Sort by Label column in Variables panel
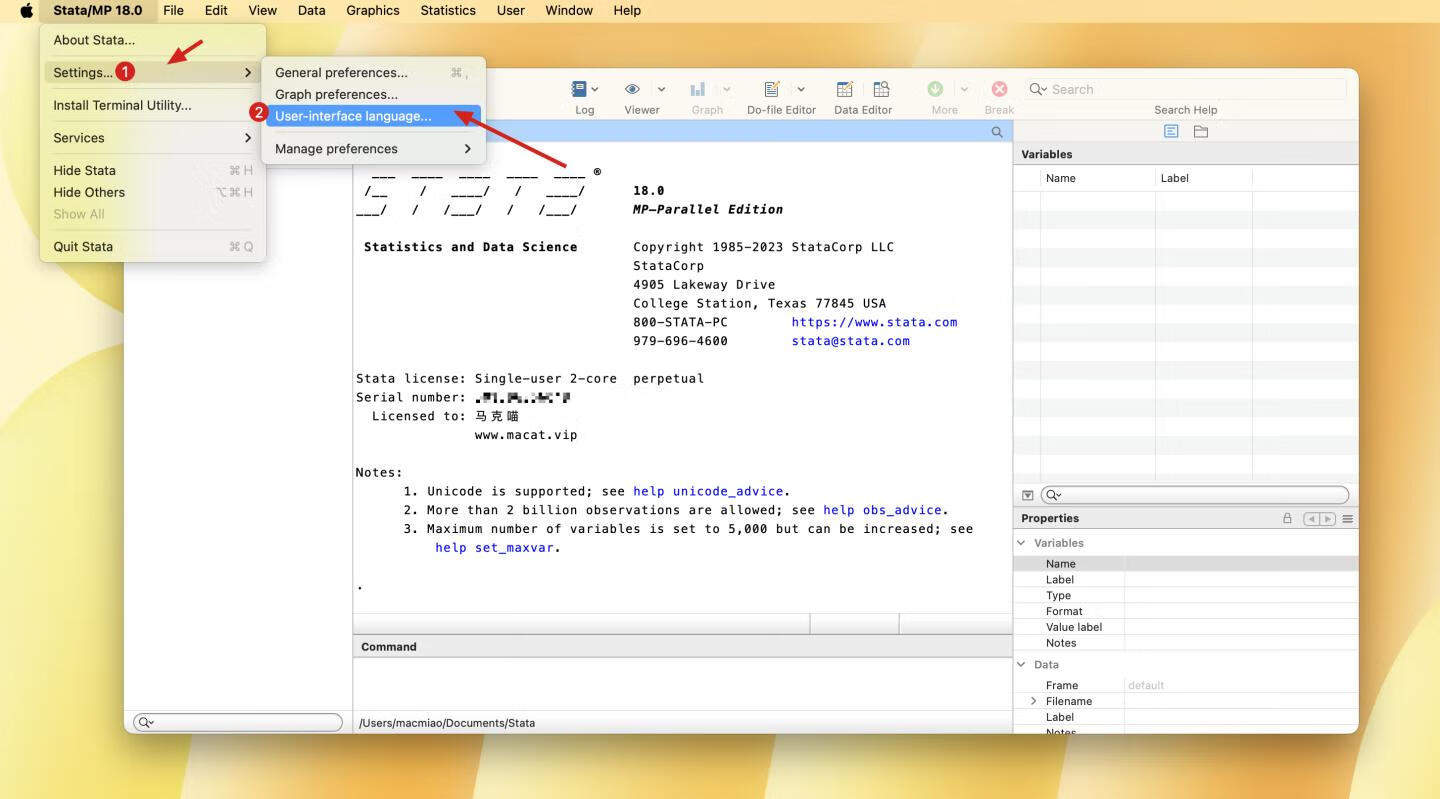This screenshot has width=1440, height=799. coord(1204,178)
